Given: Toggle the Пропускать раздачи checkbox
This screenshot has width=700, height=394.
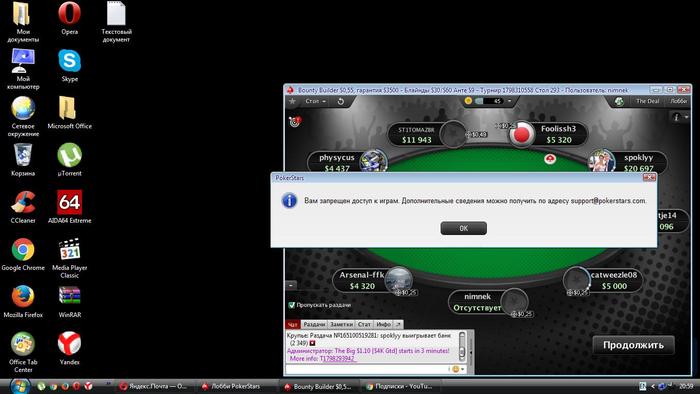Looking at the screenshot, I should [x=292, y=305].
